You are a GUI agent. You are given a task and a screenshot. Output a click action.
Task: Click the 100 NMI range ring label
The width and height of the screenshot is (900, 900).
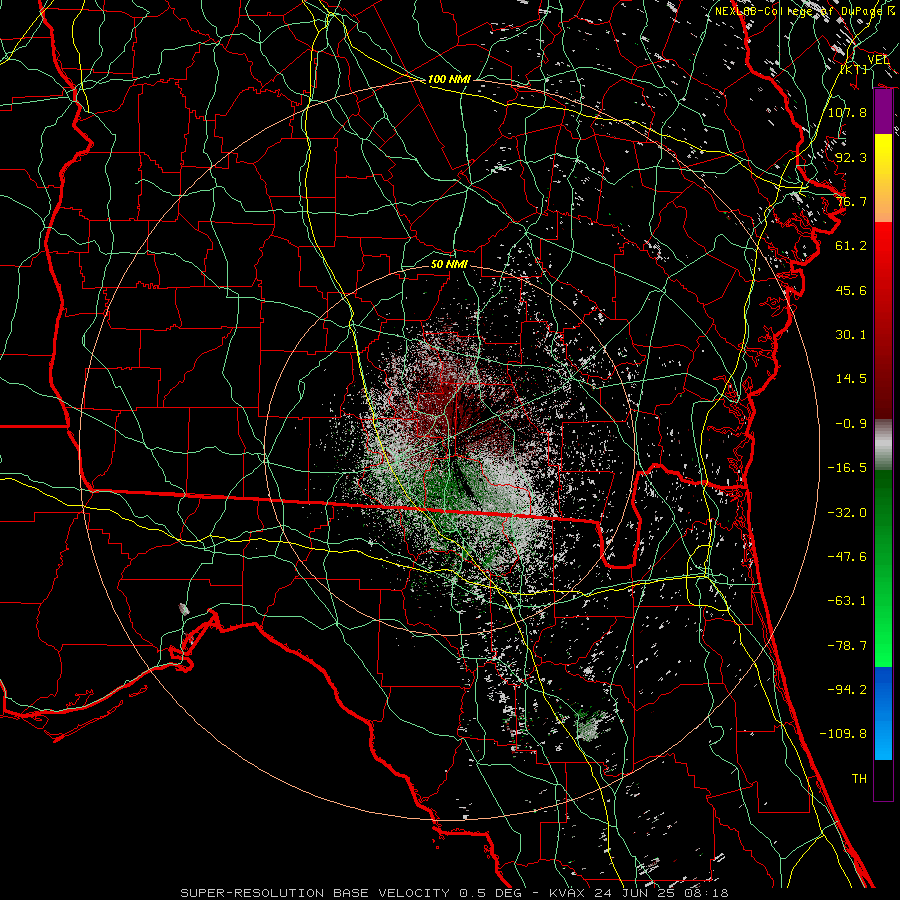click(449, 79)
